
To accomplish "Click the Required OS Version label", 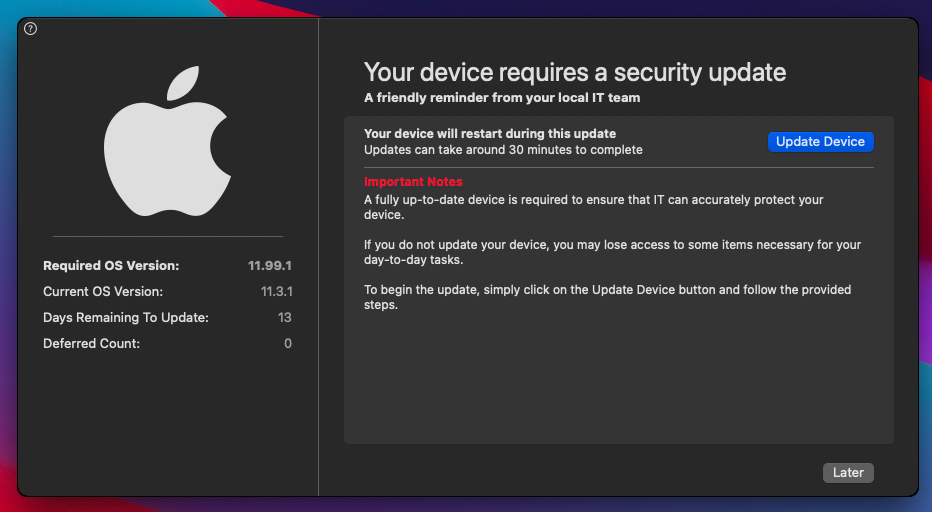I will click(111, 266).
